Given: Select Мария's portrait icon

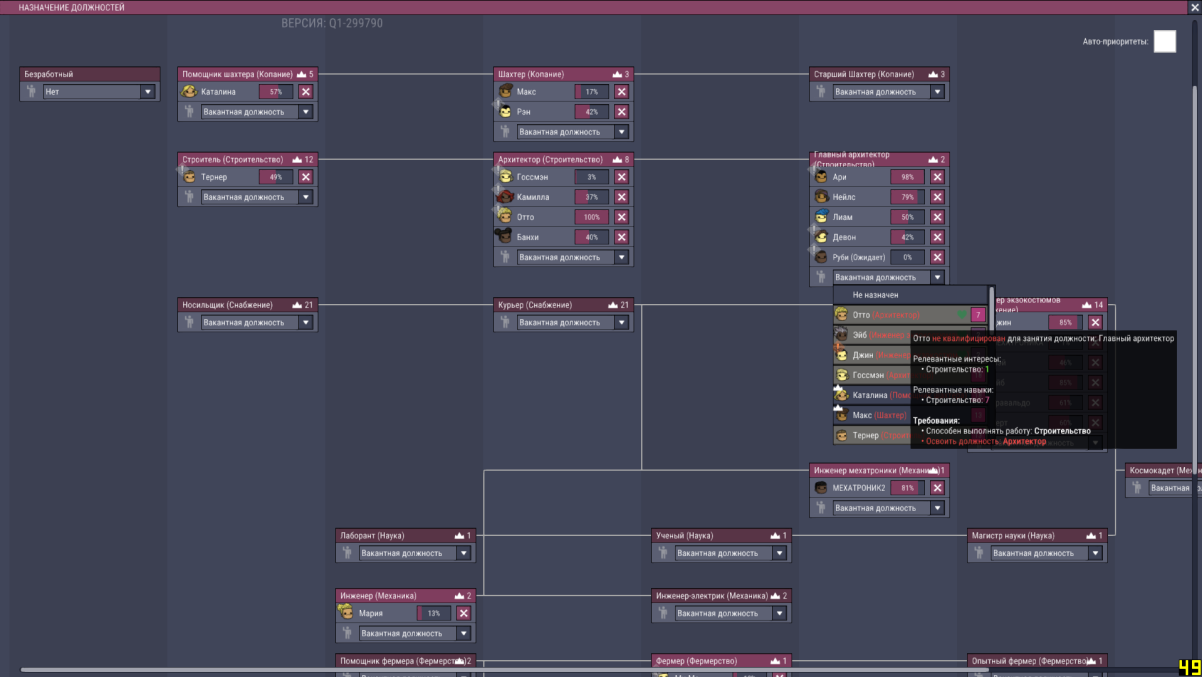Looking at the screenshot, I should (346, 612).
